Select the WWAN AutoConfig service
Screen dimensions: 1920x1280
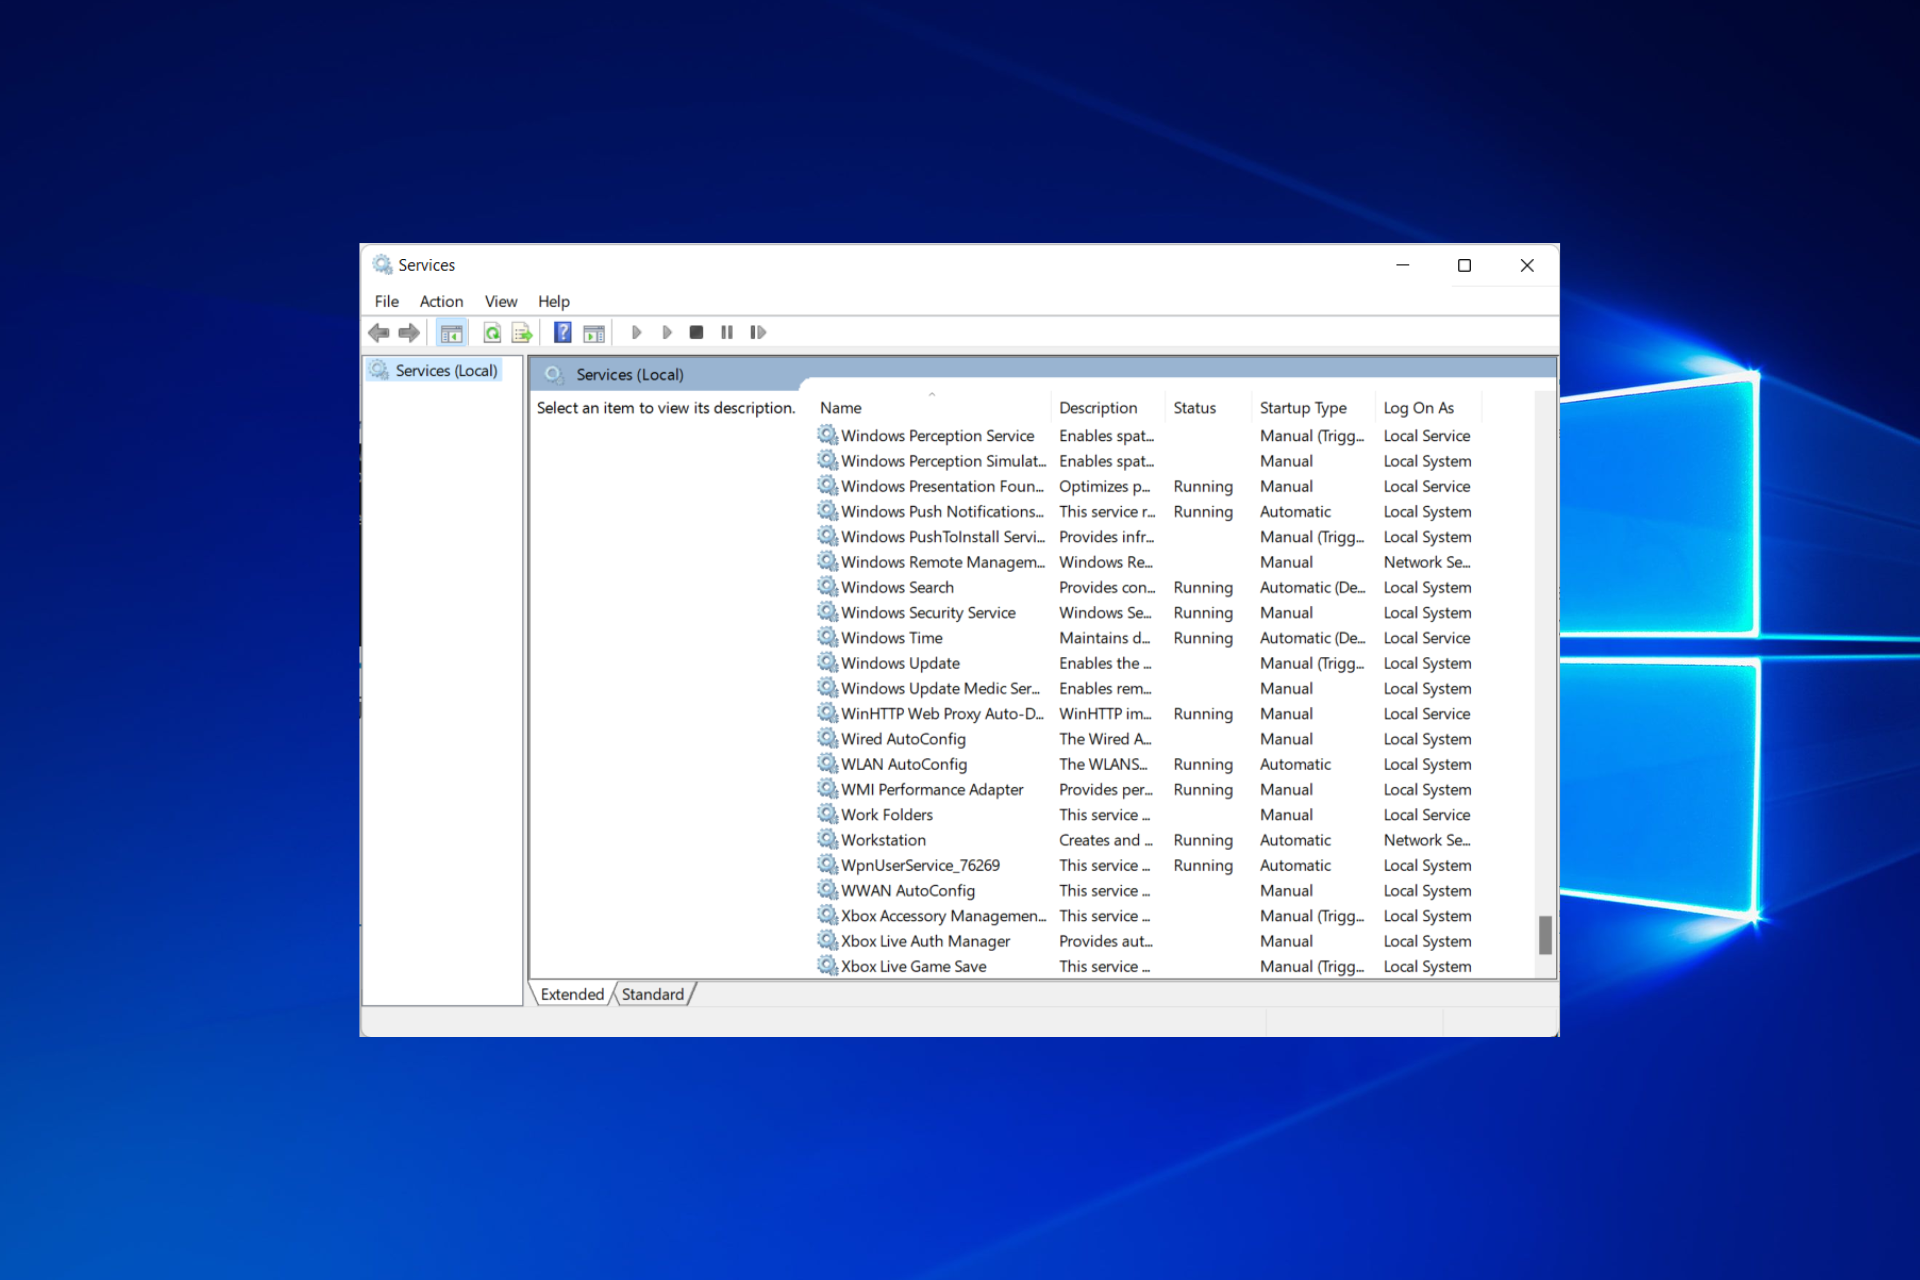coord(908,891)
